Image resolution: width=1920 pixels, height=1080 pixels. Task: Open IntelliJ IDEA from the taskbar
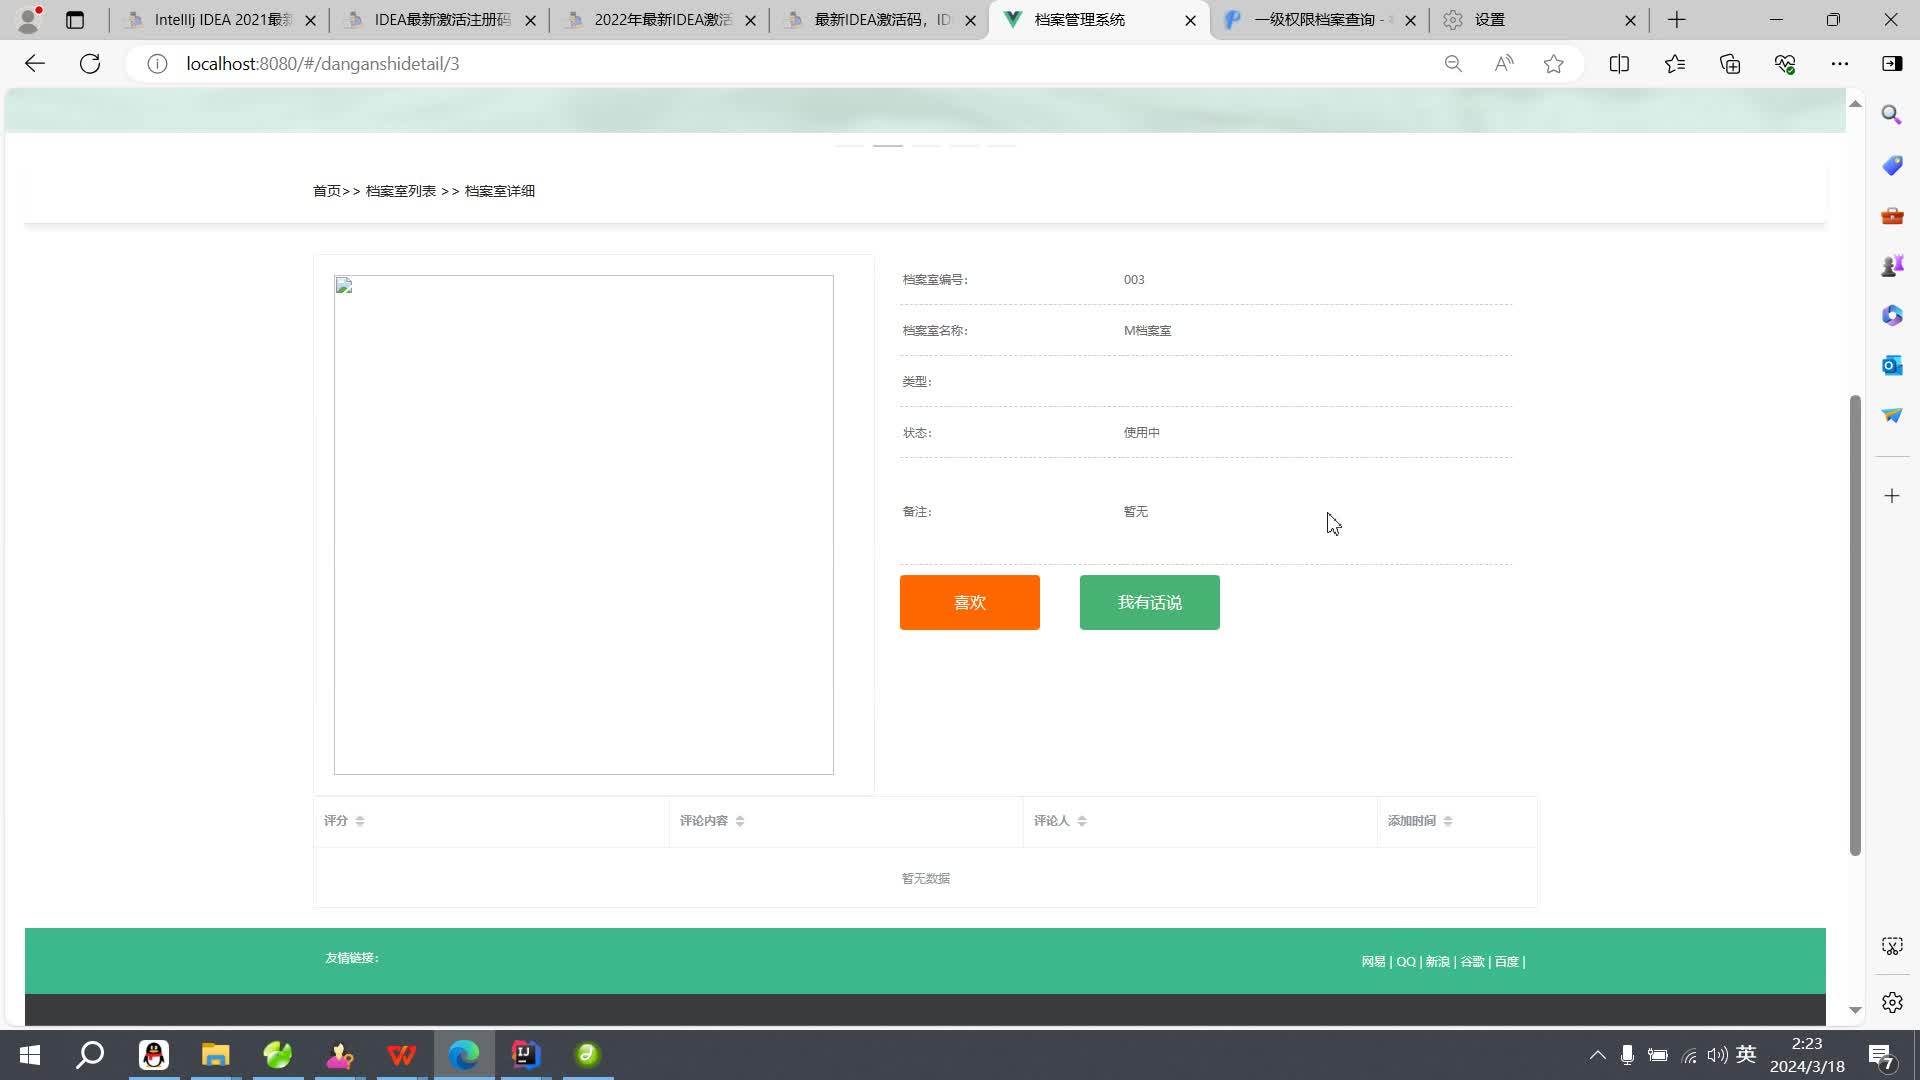click(x=525, y=1055)
